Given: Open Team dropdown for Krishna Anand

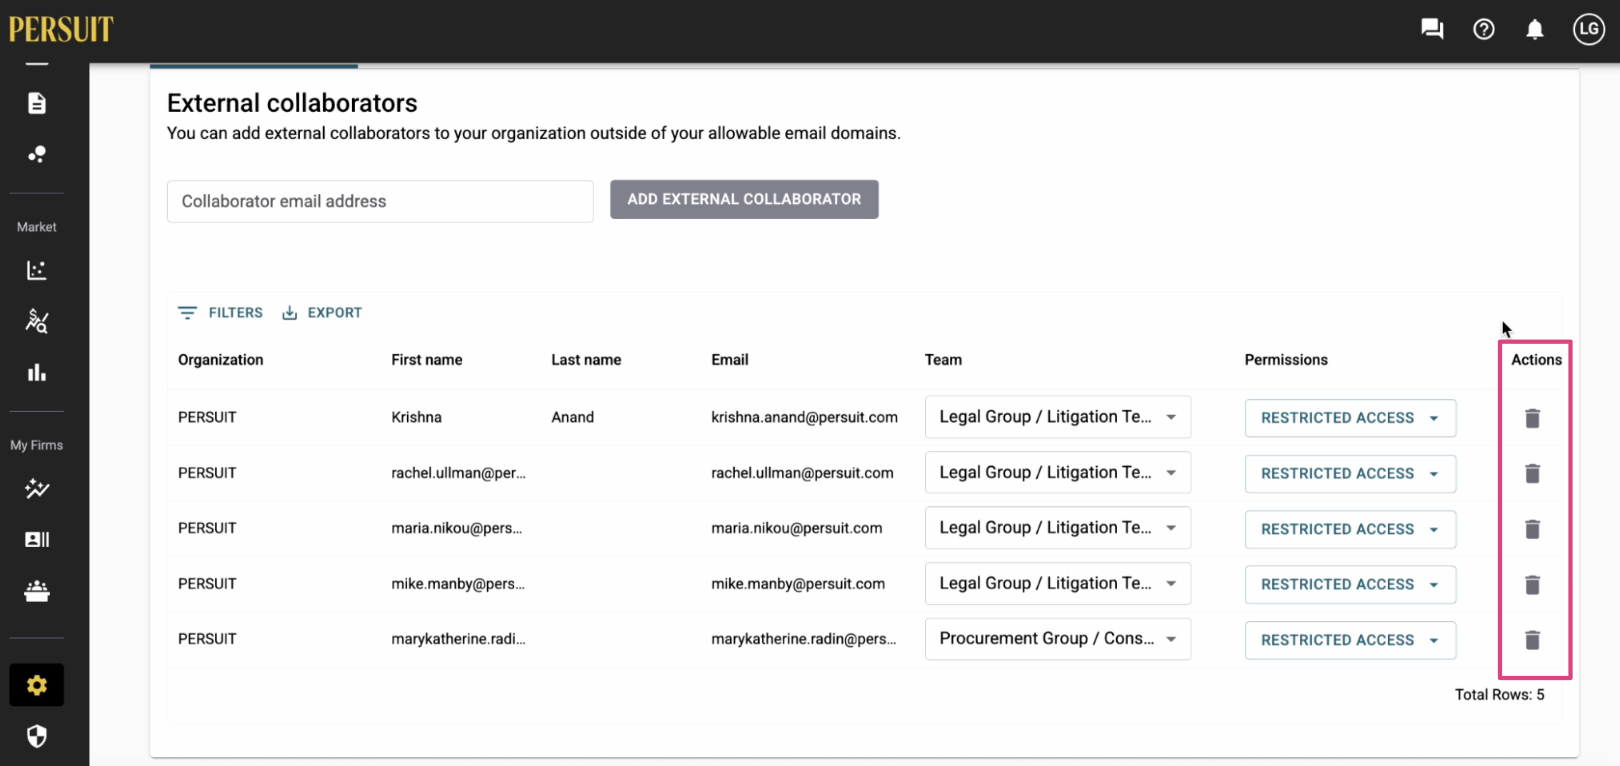Looking at the screenshot, I should [x=1058, y=417].
